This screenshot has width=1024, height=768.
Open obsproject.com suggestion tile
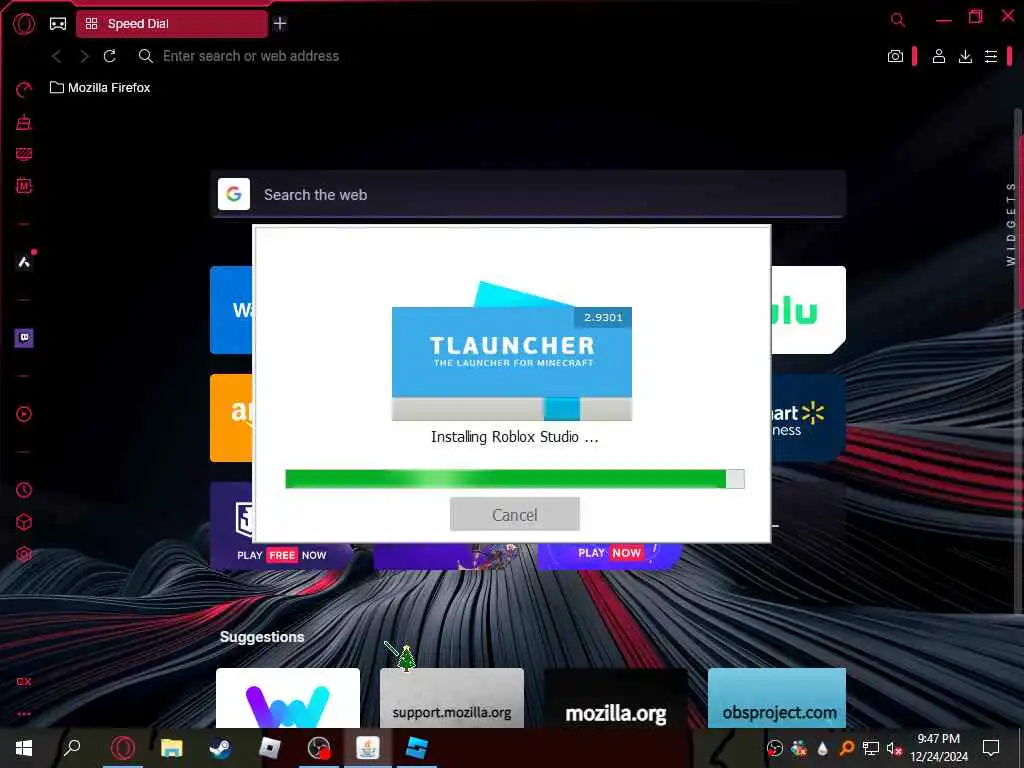click(776, 697)
